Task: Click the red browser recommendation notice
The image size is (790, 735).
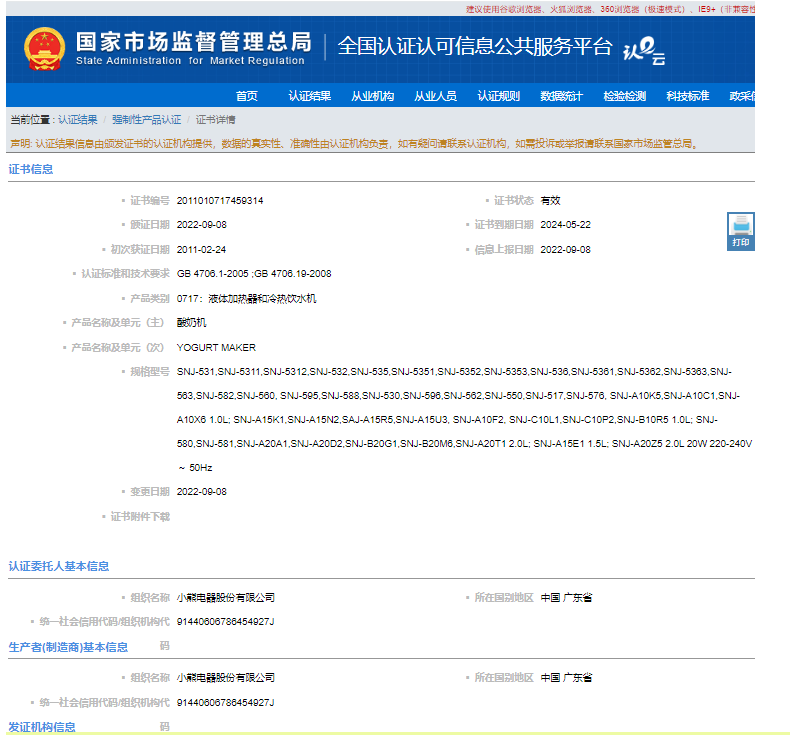Action: point(610,9)
